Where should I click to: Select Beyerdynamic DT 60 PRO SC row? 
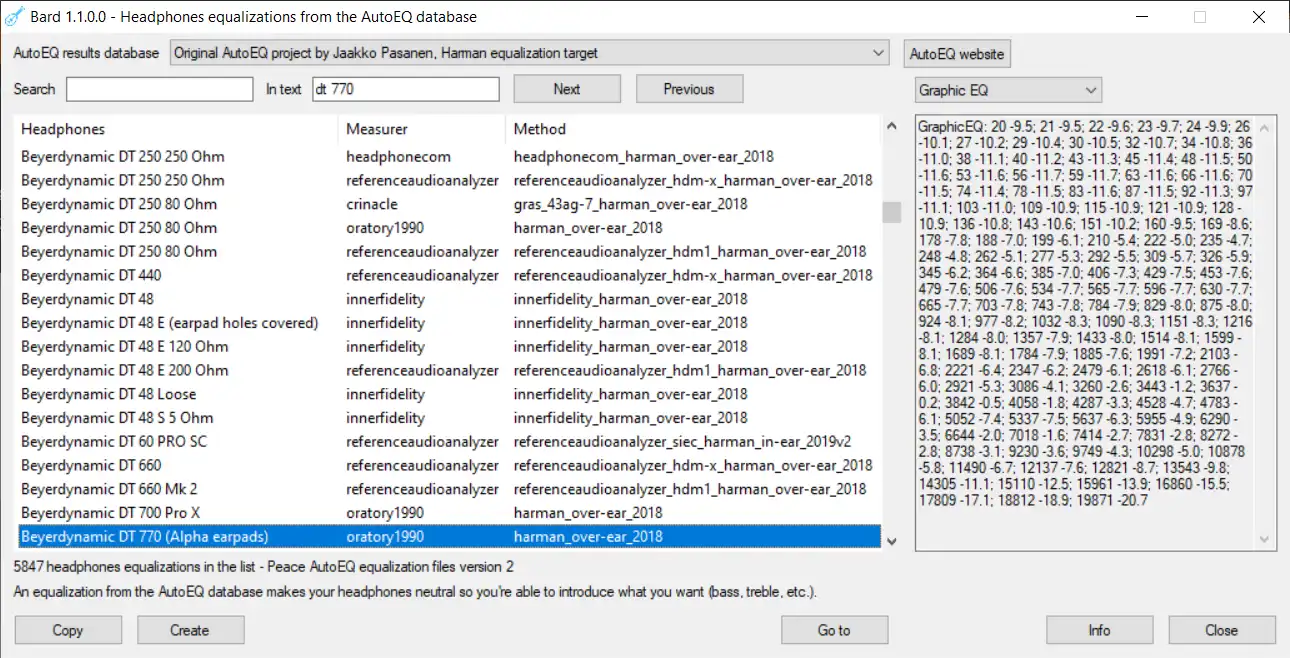448,441
